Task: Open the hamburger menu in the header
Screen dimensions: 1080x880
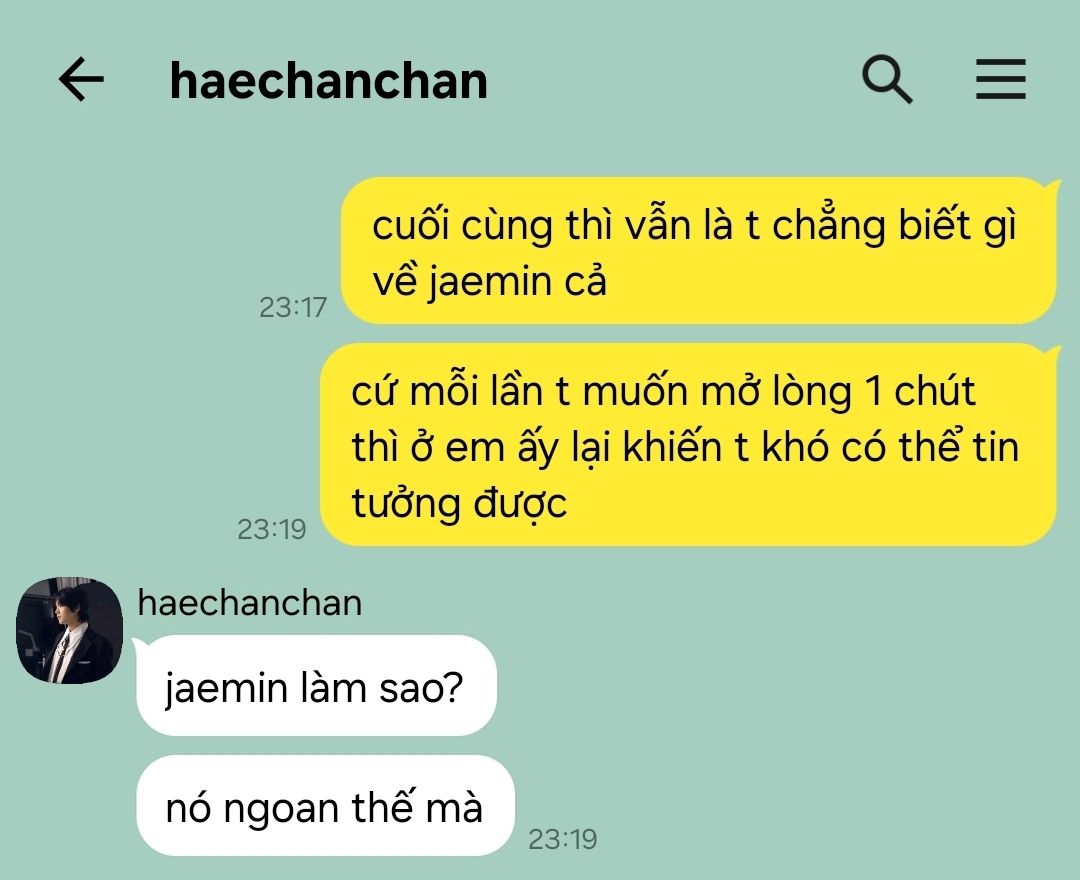Action: coord(1001,79)
